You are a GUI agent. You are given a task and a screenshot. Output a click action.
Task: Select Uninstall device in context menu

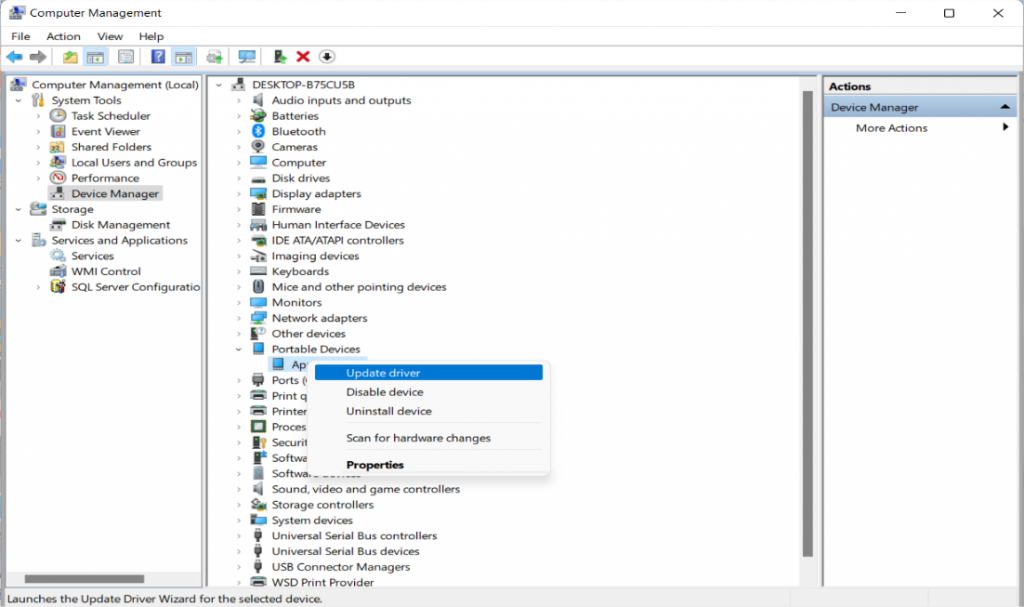(x=389, y=411)
